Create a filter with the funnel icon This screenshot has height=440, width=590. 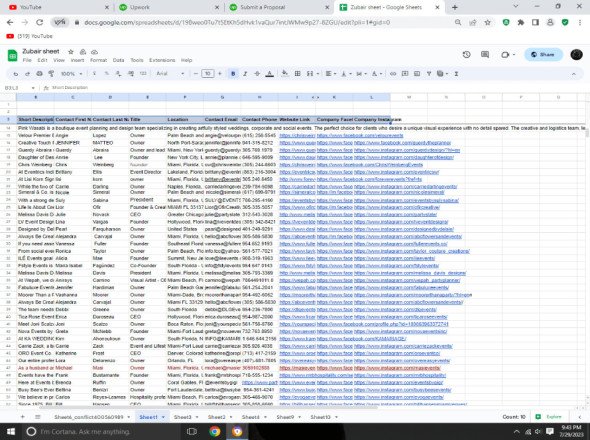429,74
